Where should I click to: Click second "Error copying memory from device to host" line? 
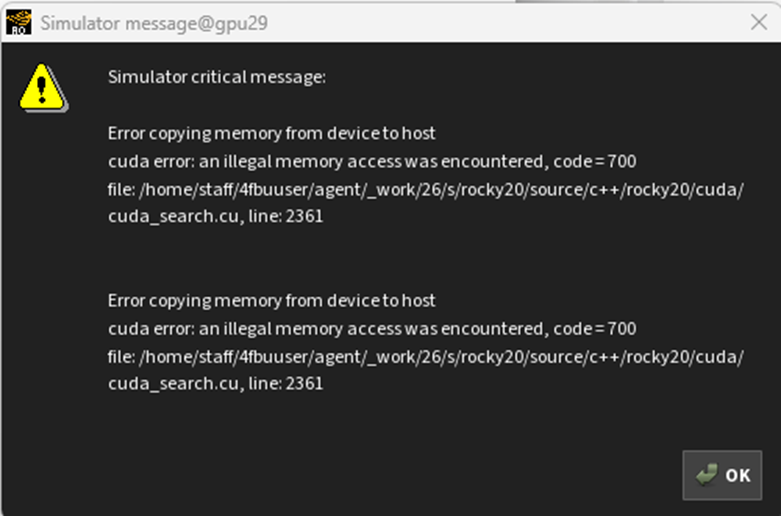point(271,301)
